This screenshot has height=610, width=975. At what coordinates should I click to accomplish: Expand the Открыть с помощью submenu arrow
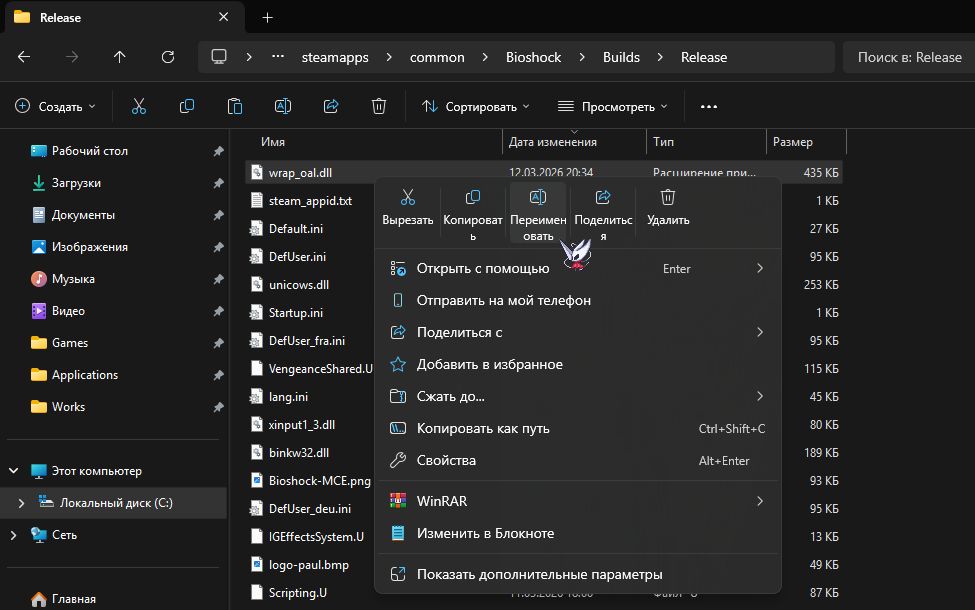tap(760, 268)
